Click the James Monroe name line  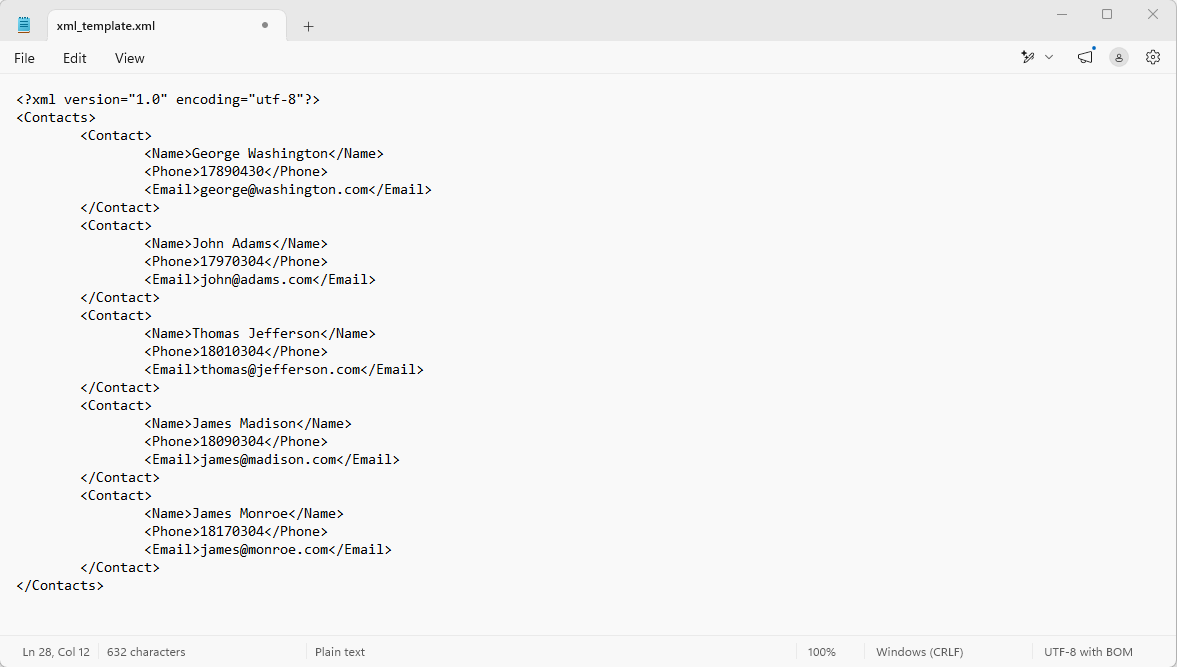point(244,513)
